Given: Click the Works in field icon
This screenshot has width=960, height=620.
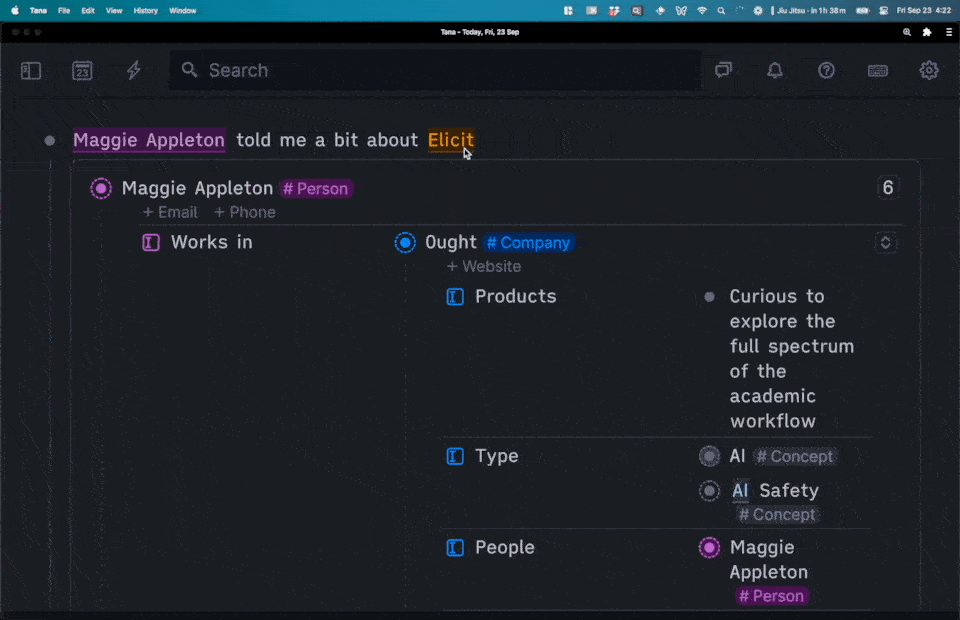Looking at the screenshot, I should (151, 242).
